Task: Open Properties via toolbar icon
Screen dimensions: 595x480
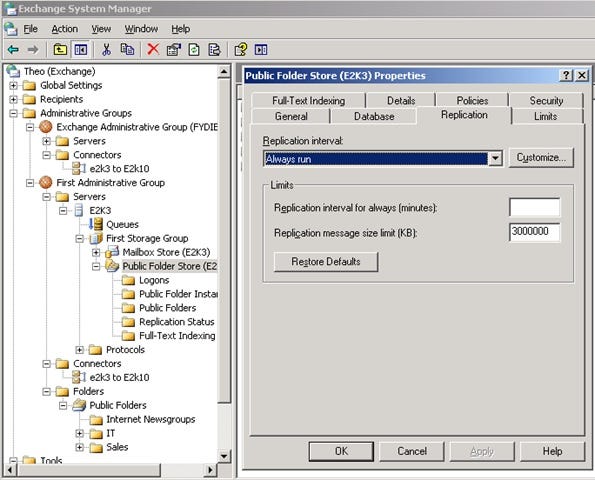Action: pos(174,49)
